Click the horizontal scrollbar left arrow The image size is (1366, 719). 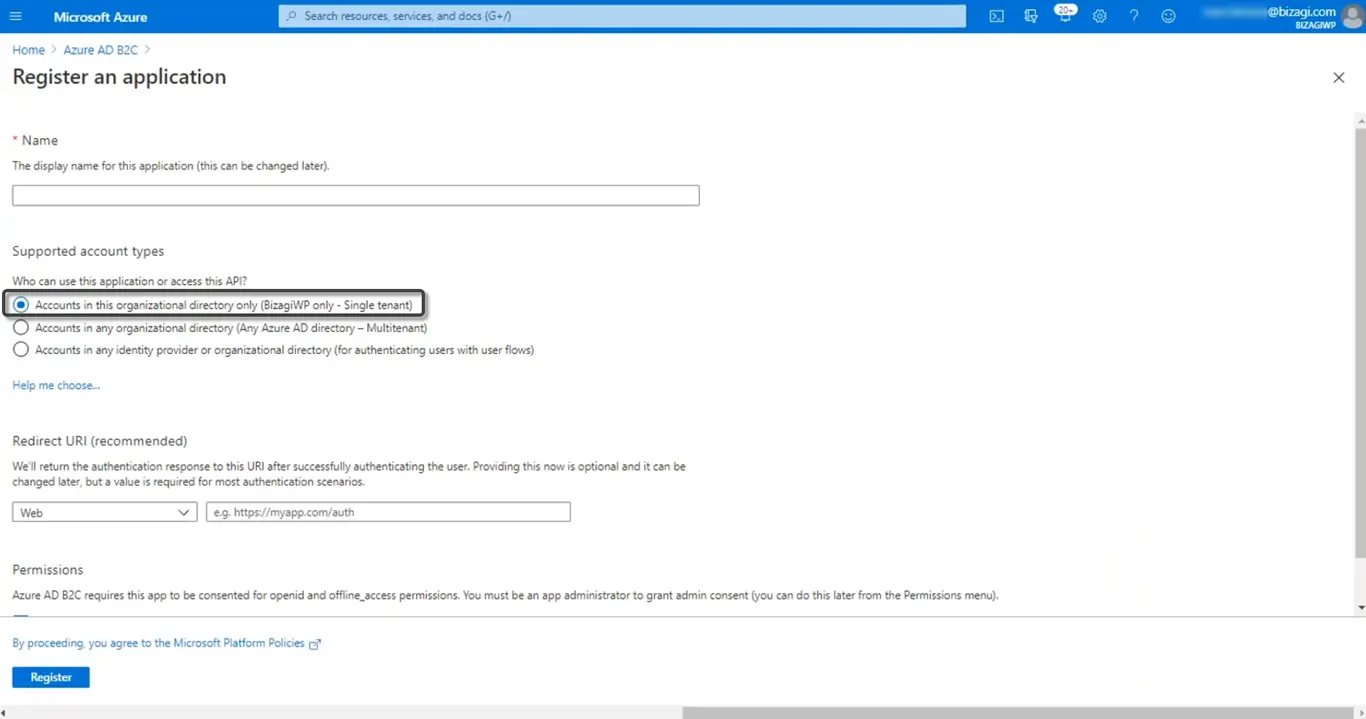click(x=5, y=713)
